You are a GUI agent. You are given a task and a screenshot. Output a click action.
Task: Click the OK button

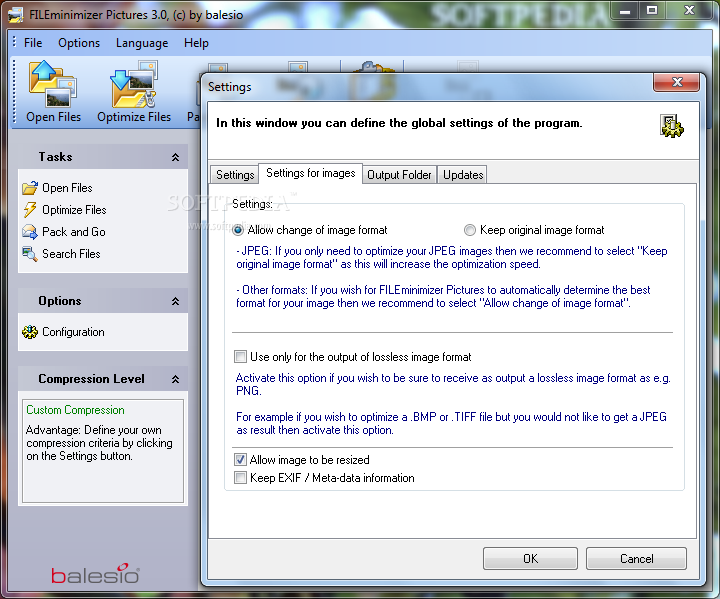[530, 559]
